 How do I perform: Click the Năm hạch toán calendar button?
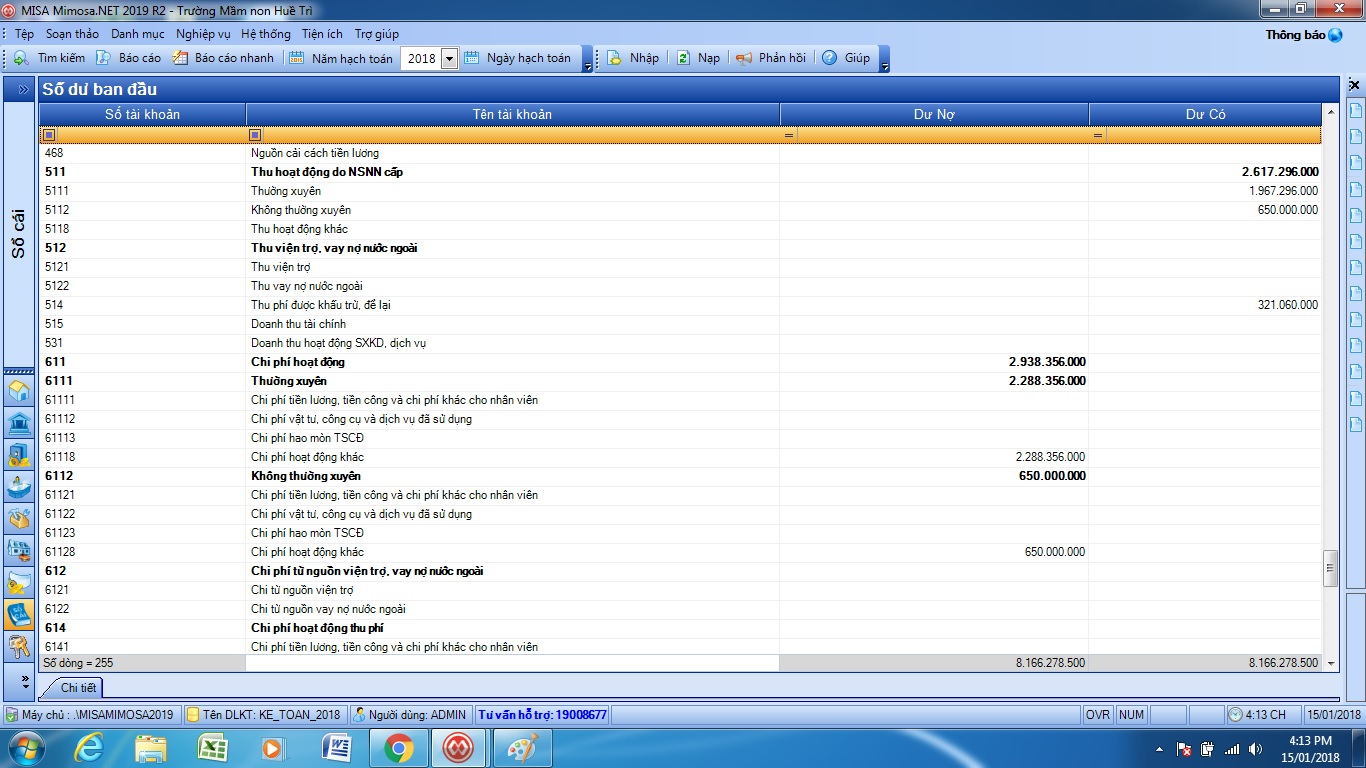click(341, 58)
